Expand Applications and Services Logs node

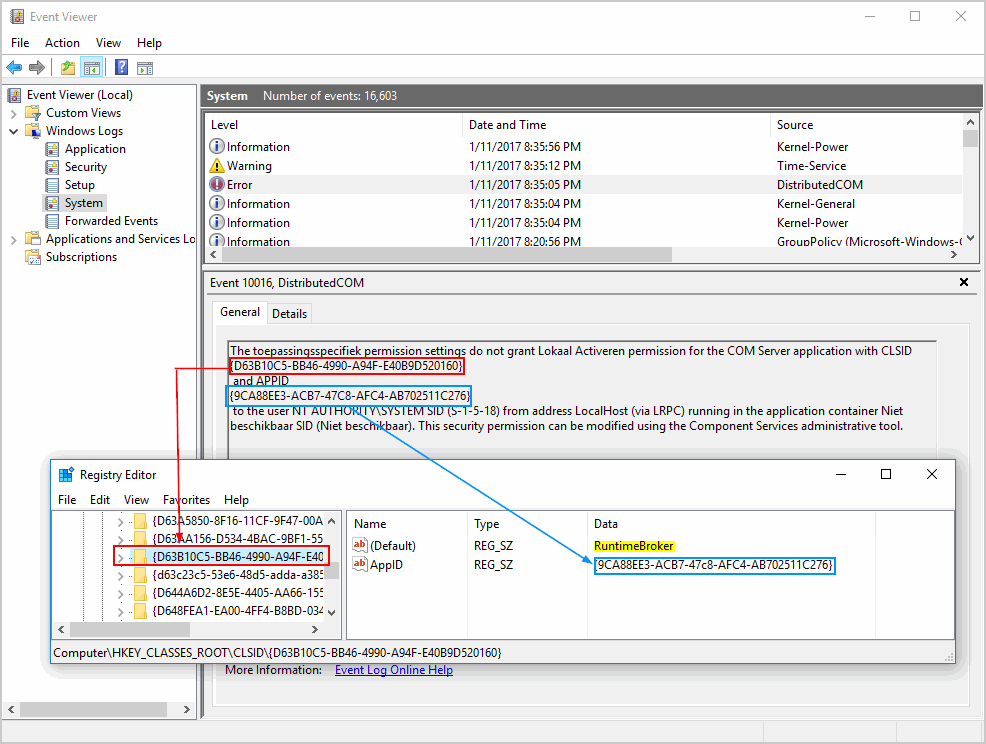(13, 239)
